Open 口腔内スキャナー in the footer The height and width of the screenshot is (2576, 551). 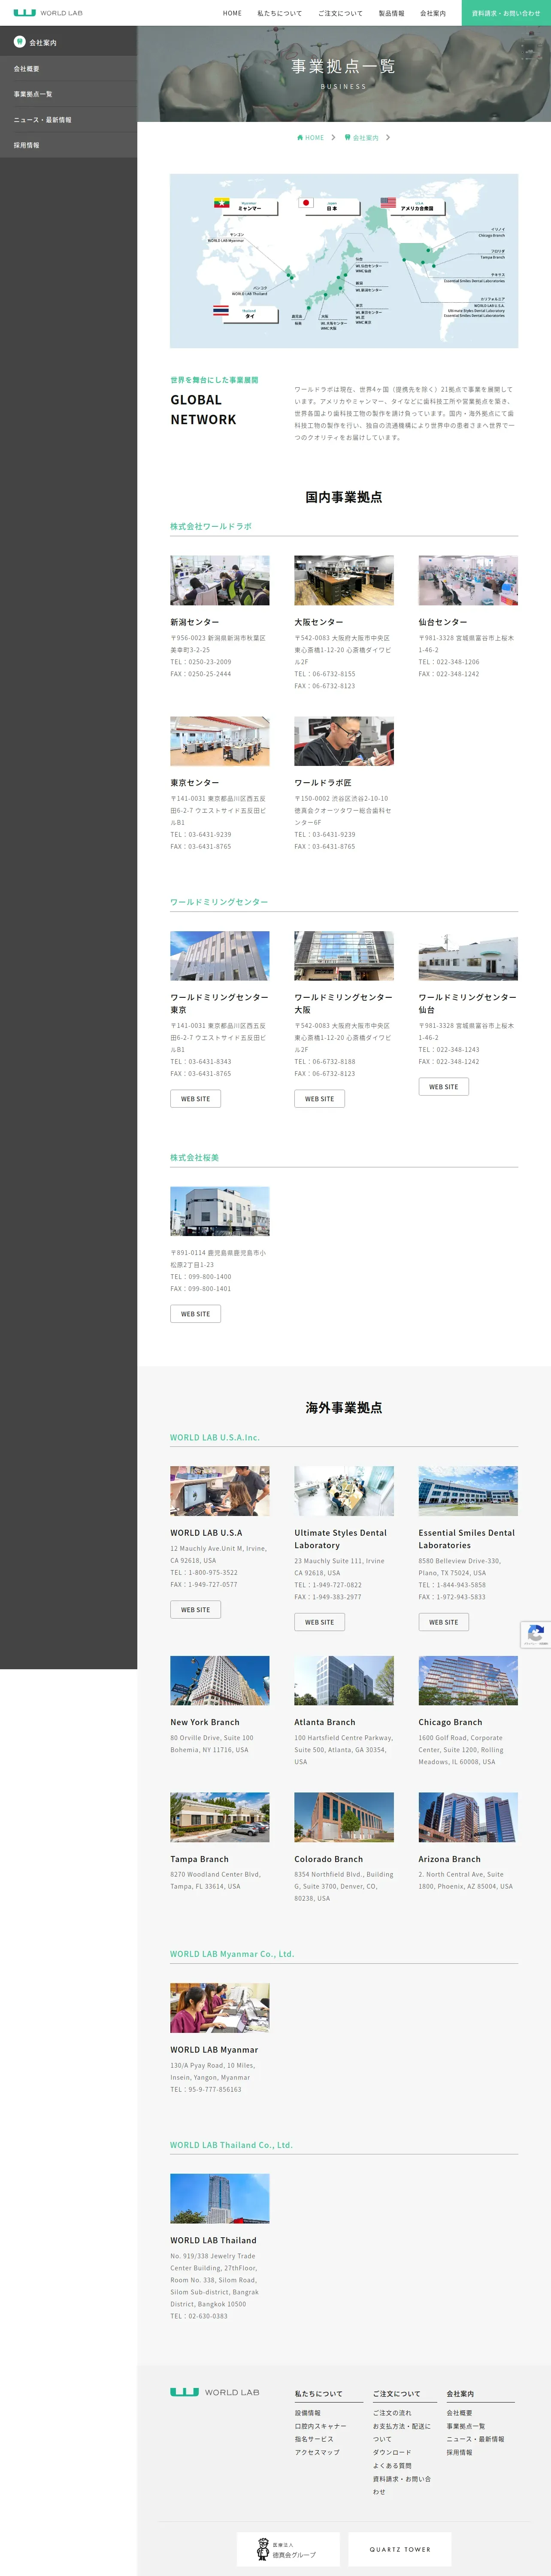321,2426
